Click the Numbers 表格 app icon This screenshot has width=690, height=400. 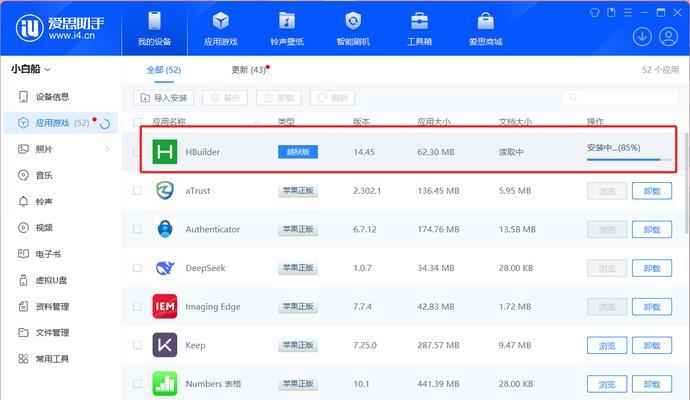coord(165,383)
